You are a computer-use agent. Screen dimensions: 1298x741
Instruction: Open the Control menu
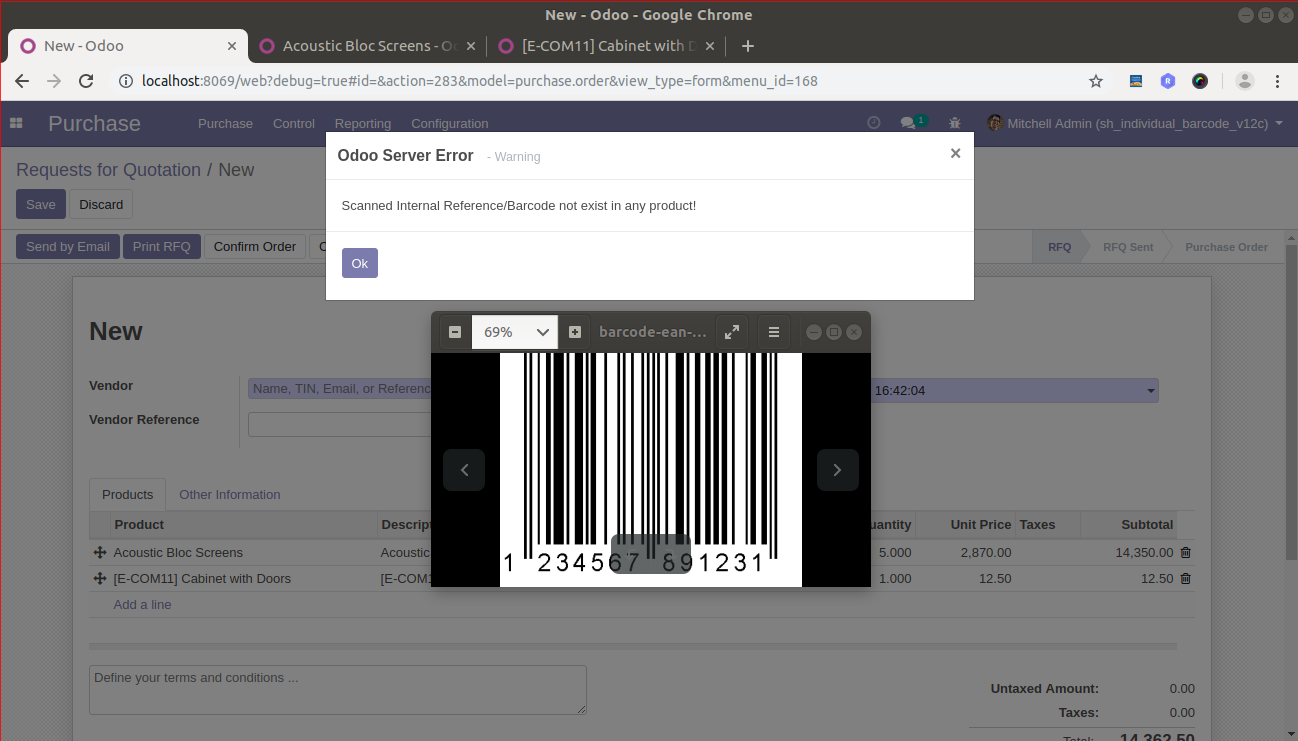click(294, 124)
